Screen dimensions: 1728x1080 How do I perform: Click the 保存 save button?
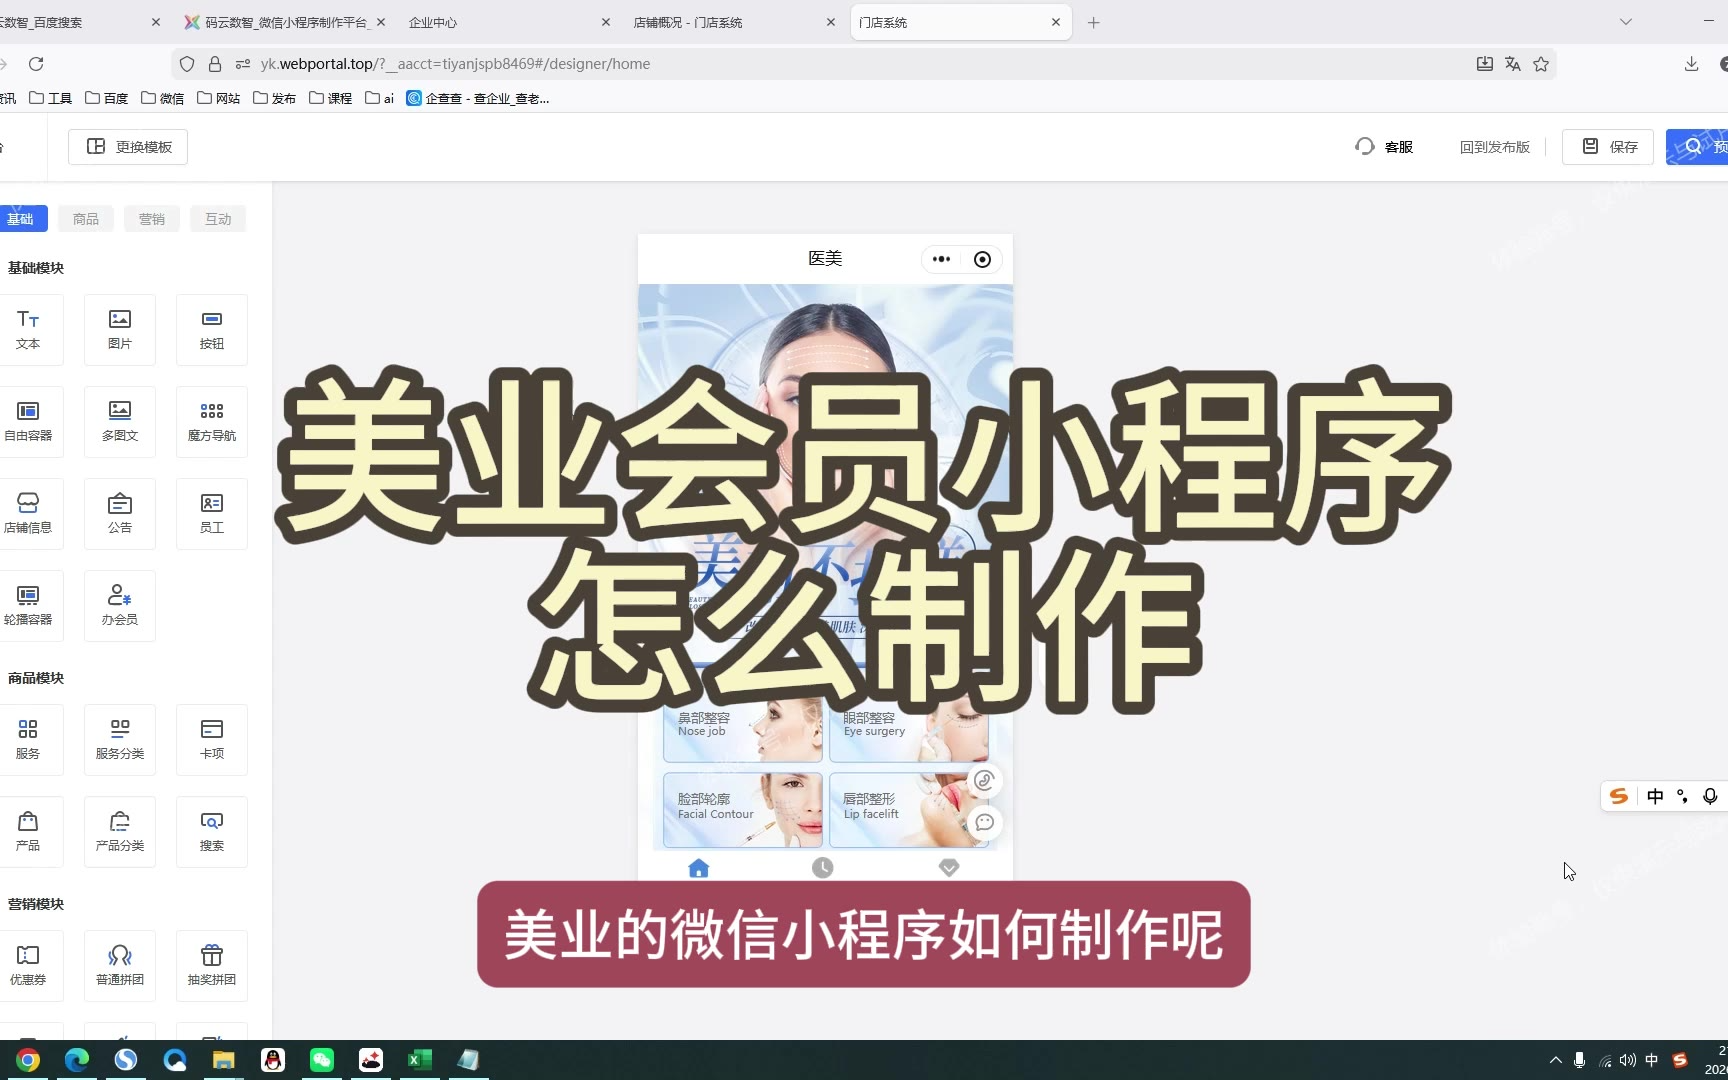click(x=1608, y=147)
